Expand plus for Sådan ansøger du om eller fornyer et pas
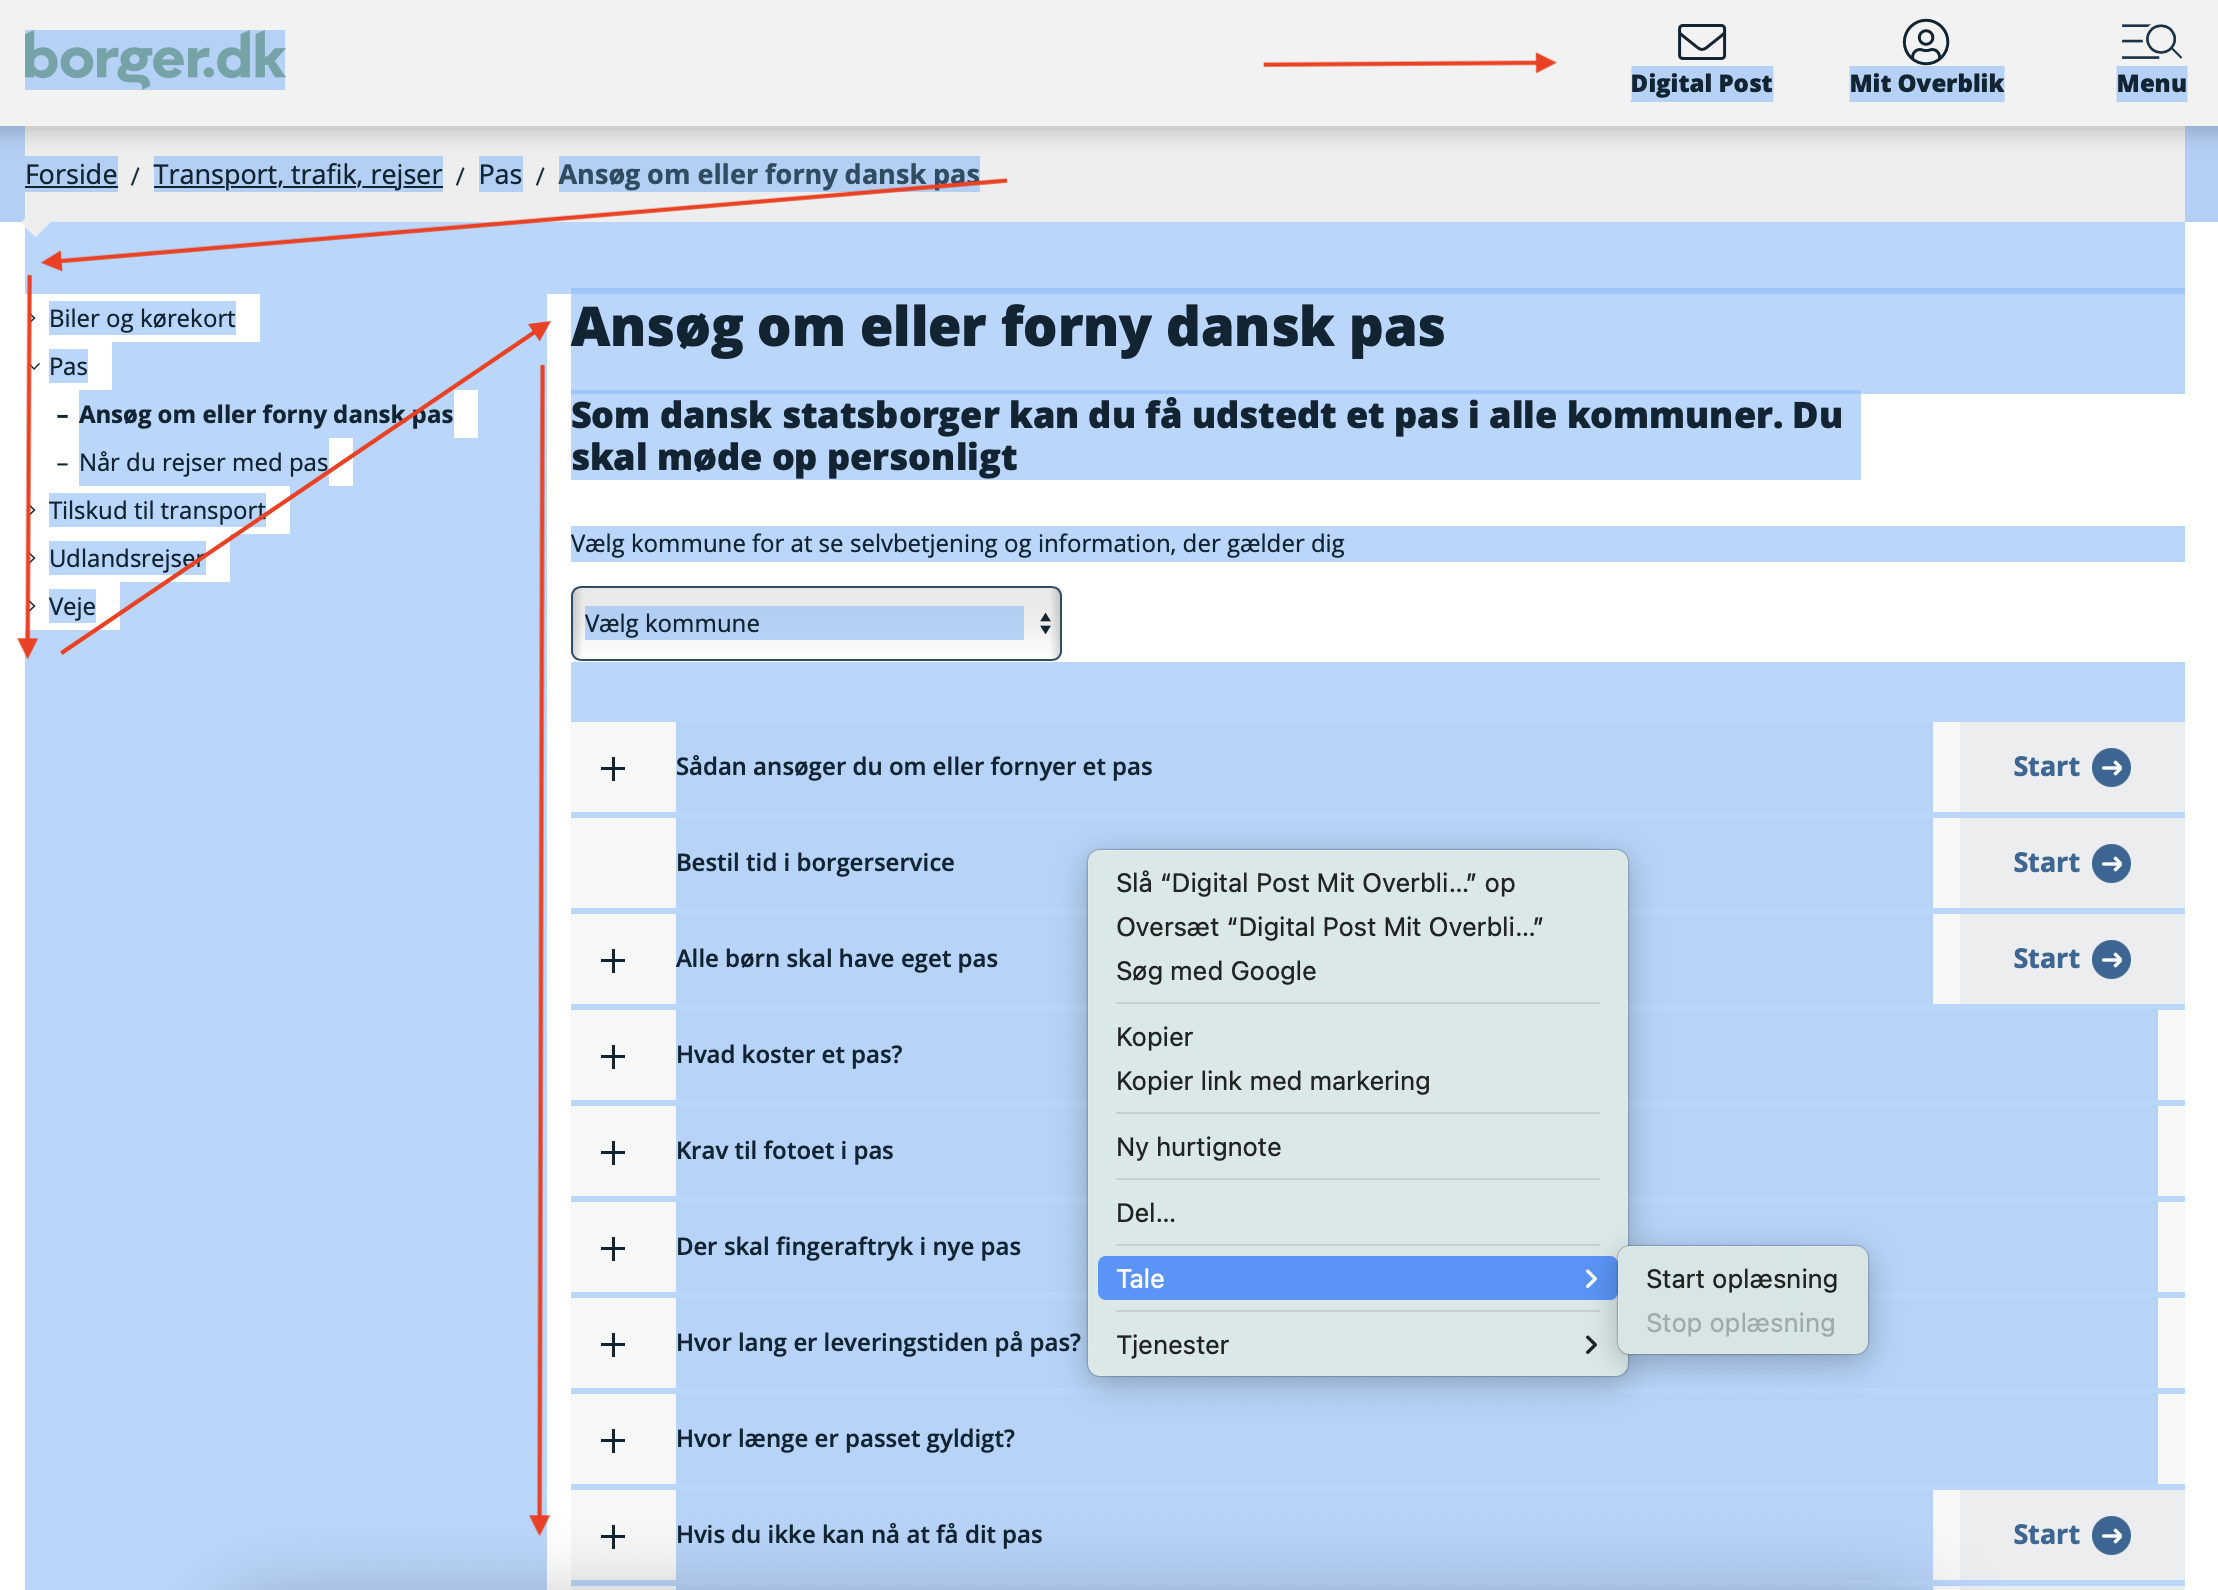 tap(613, 768)
